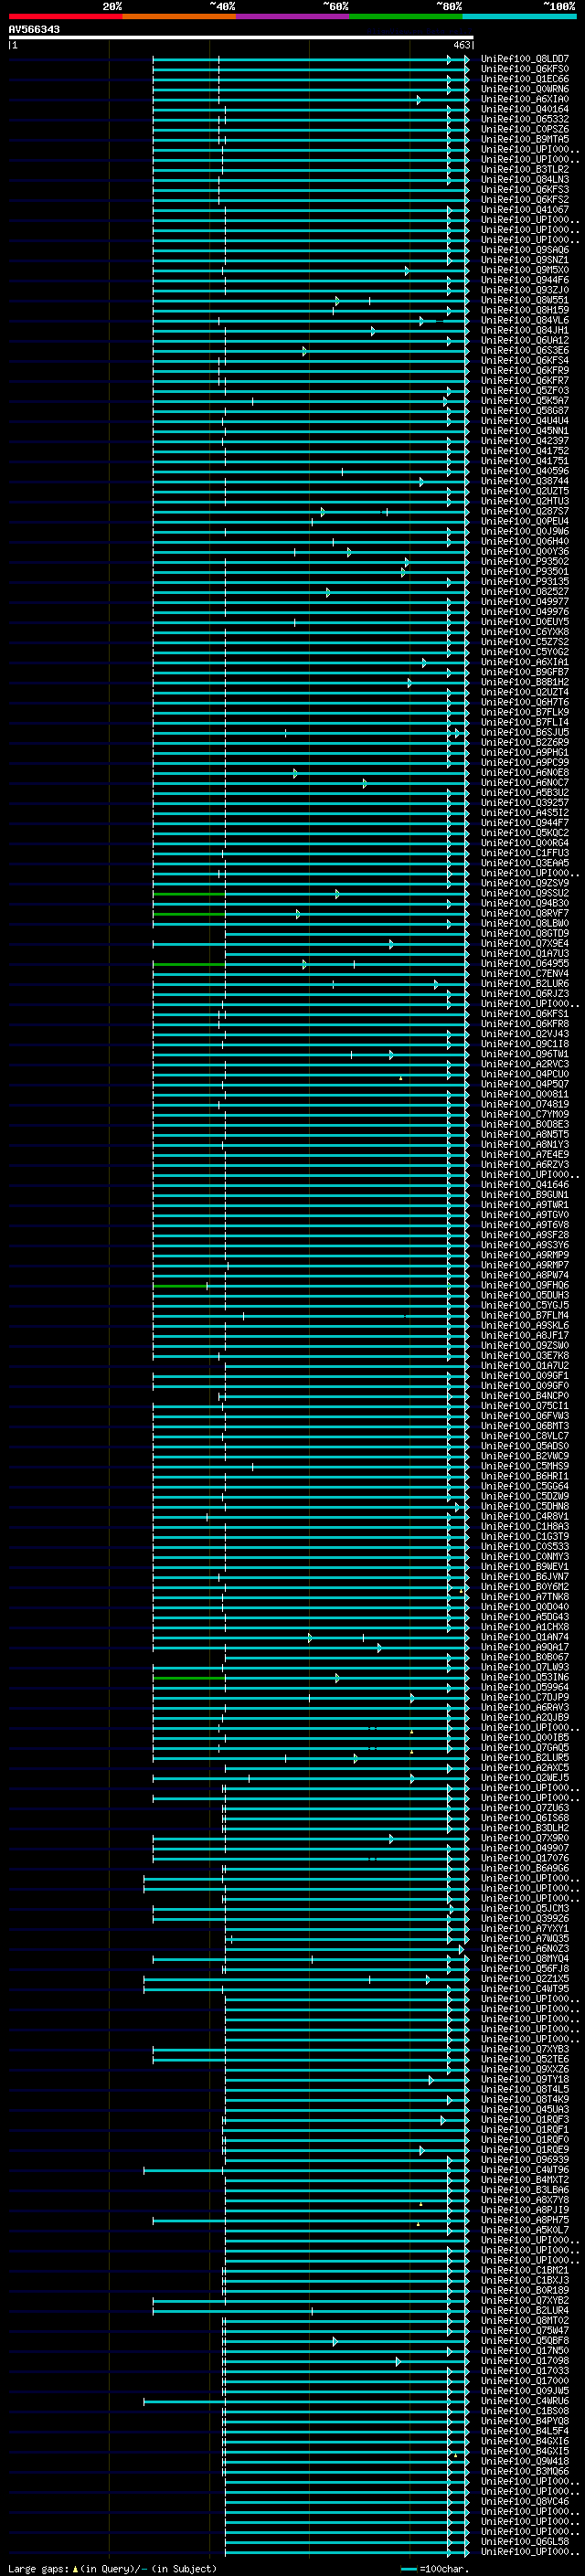The width and height of the screenshot is (585, 2576).
Task: Select hit label UniRef100_Q6KFS0
Action: (x=525, y=69)
